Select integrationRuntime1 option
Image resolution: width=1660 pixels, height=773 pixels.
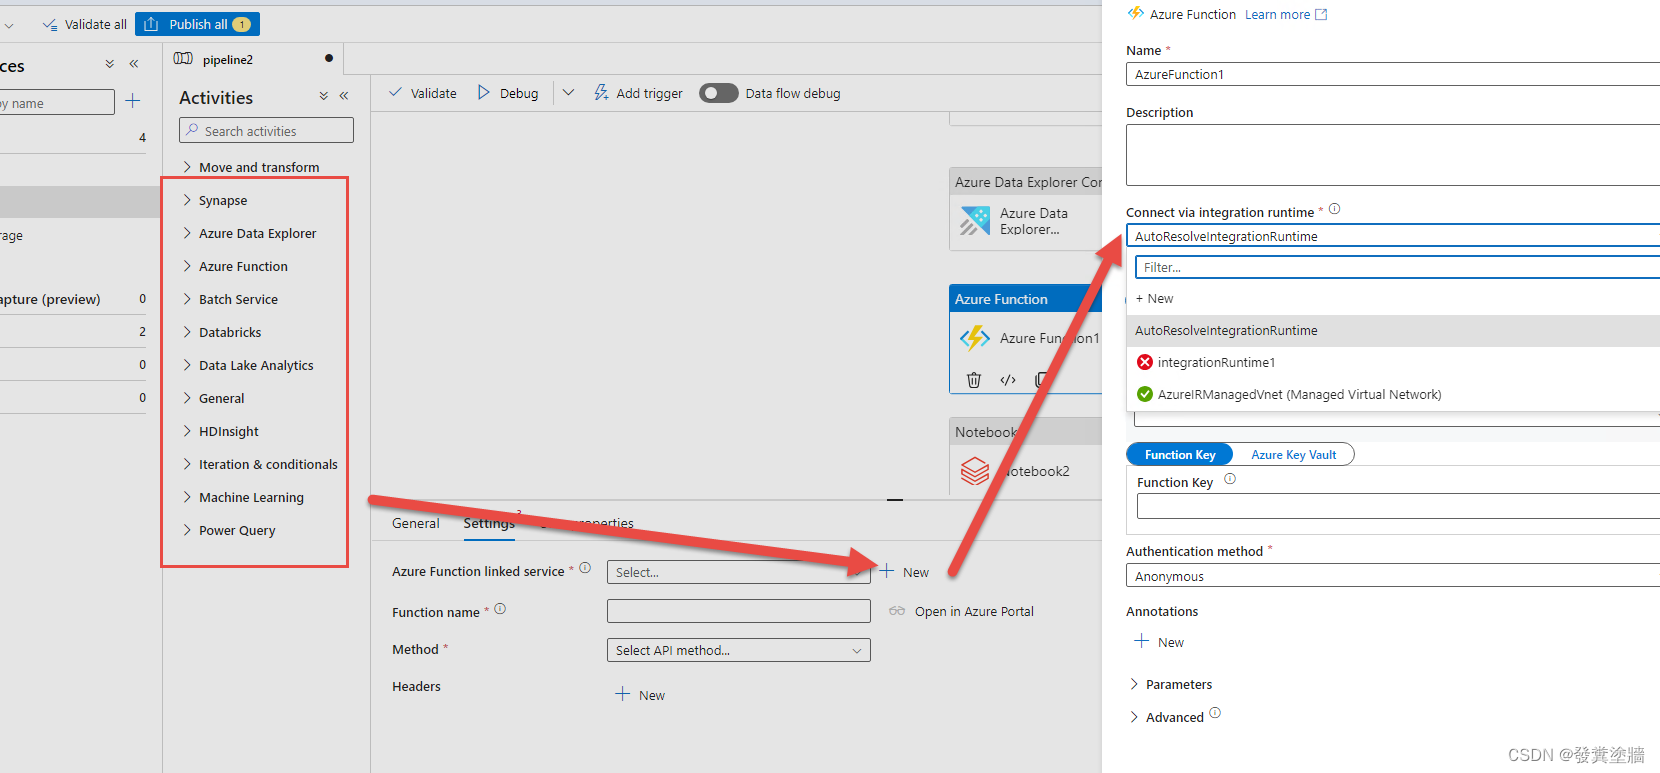[1393, 362]
